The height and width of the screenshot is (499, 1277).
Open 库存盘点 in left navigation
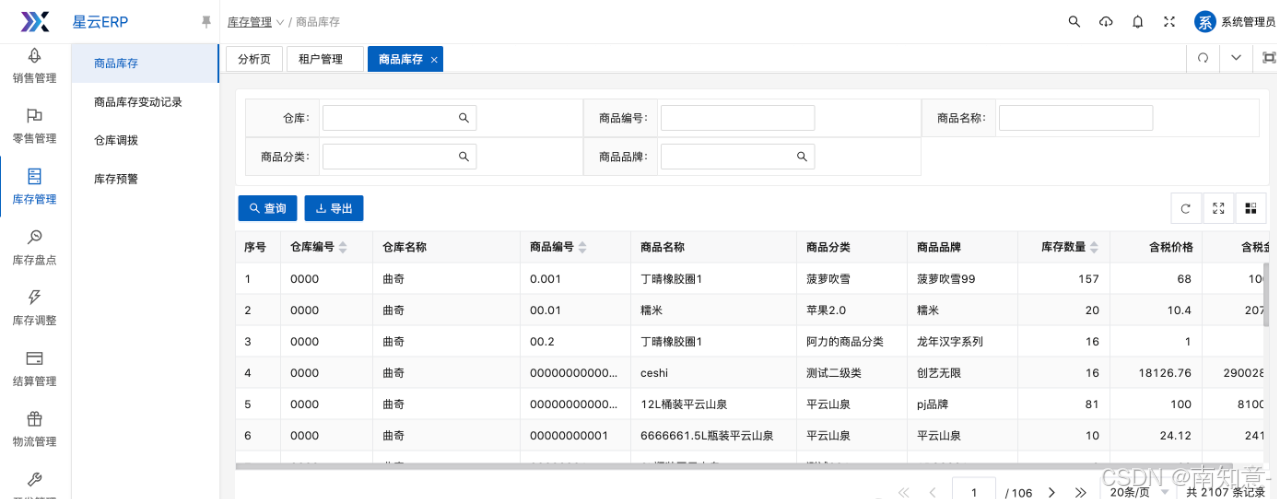(35, 247)
